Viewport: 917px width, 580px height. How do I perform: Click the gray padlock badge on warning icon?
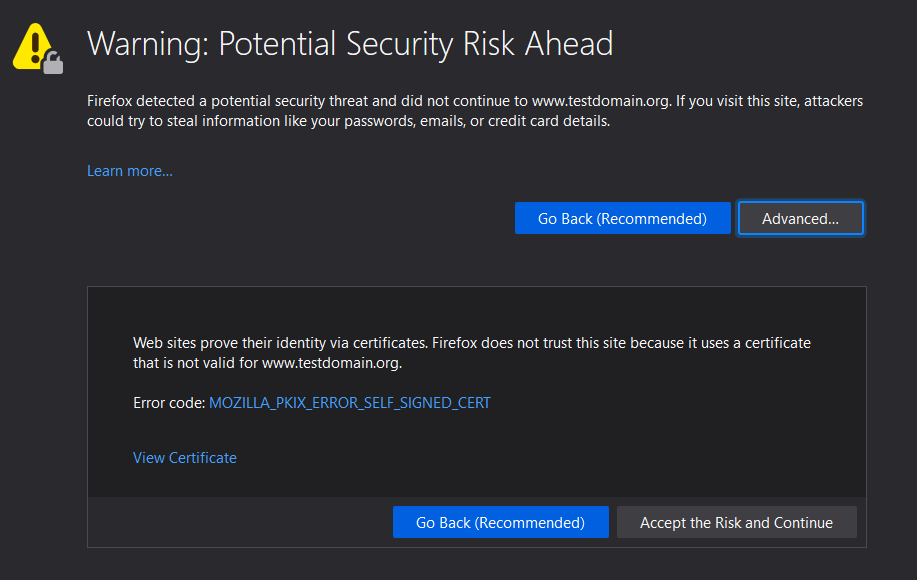53,64
